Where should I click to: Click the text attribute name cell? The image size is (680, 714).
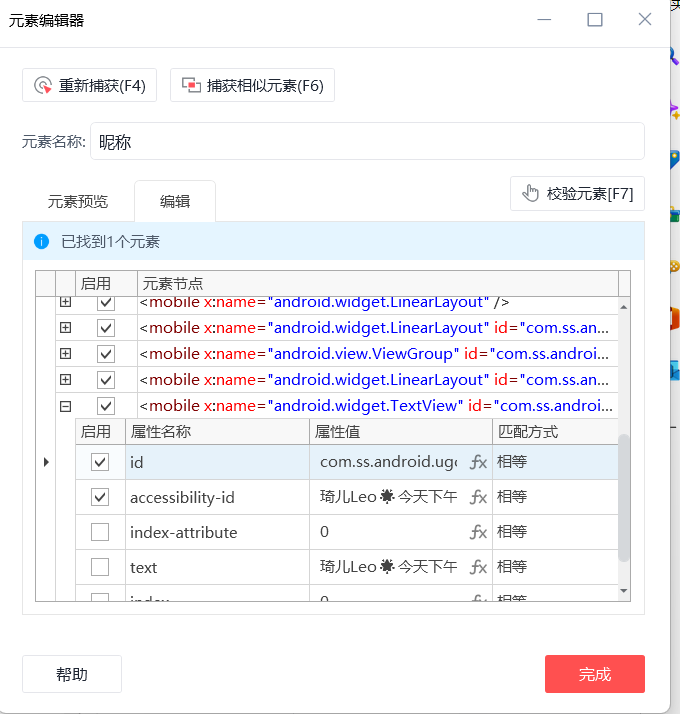tap(217, 567)
